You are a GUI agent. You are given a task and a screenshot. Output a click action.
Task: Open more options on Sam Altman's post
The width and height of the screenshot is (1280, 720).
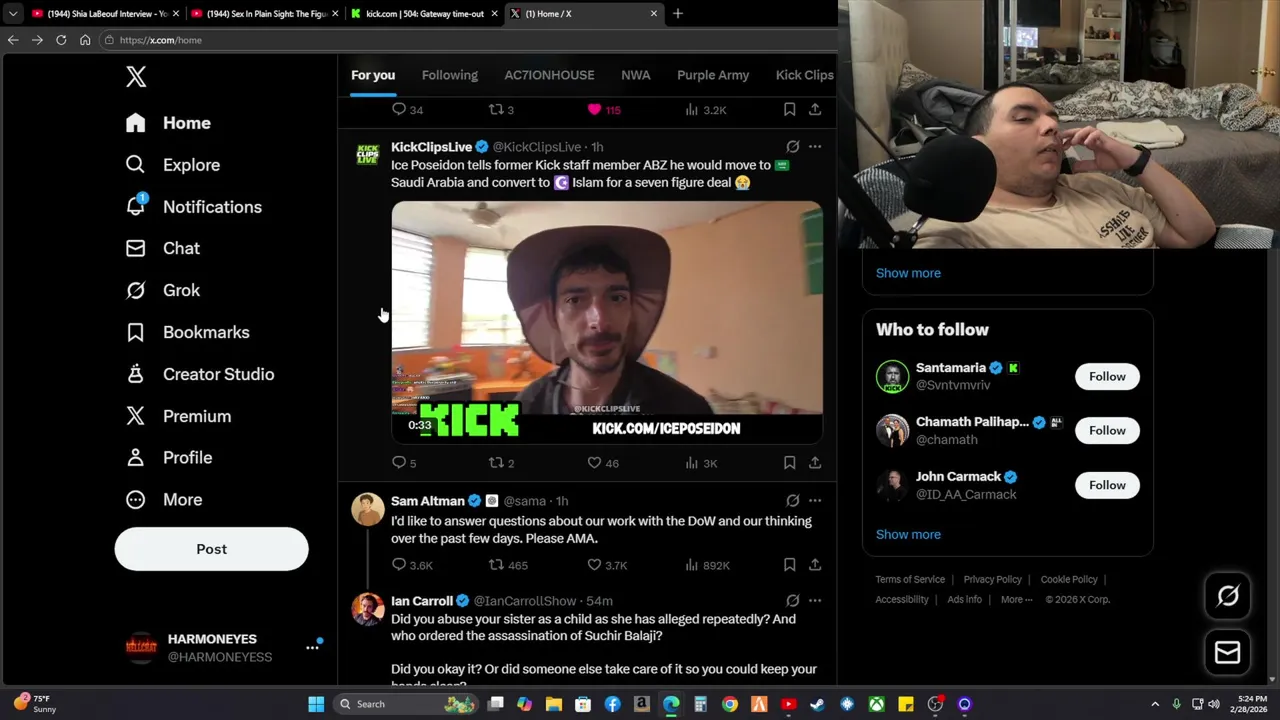click(815, 501)
